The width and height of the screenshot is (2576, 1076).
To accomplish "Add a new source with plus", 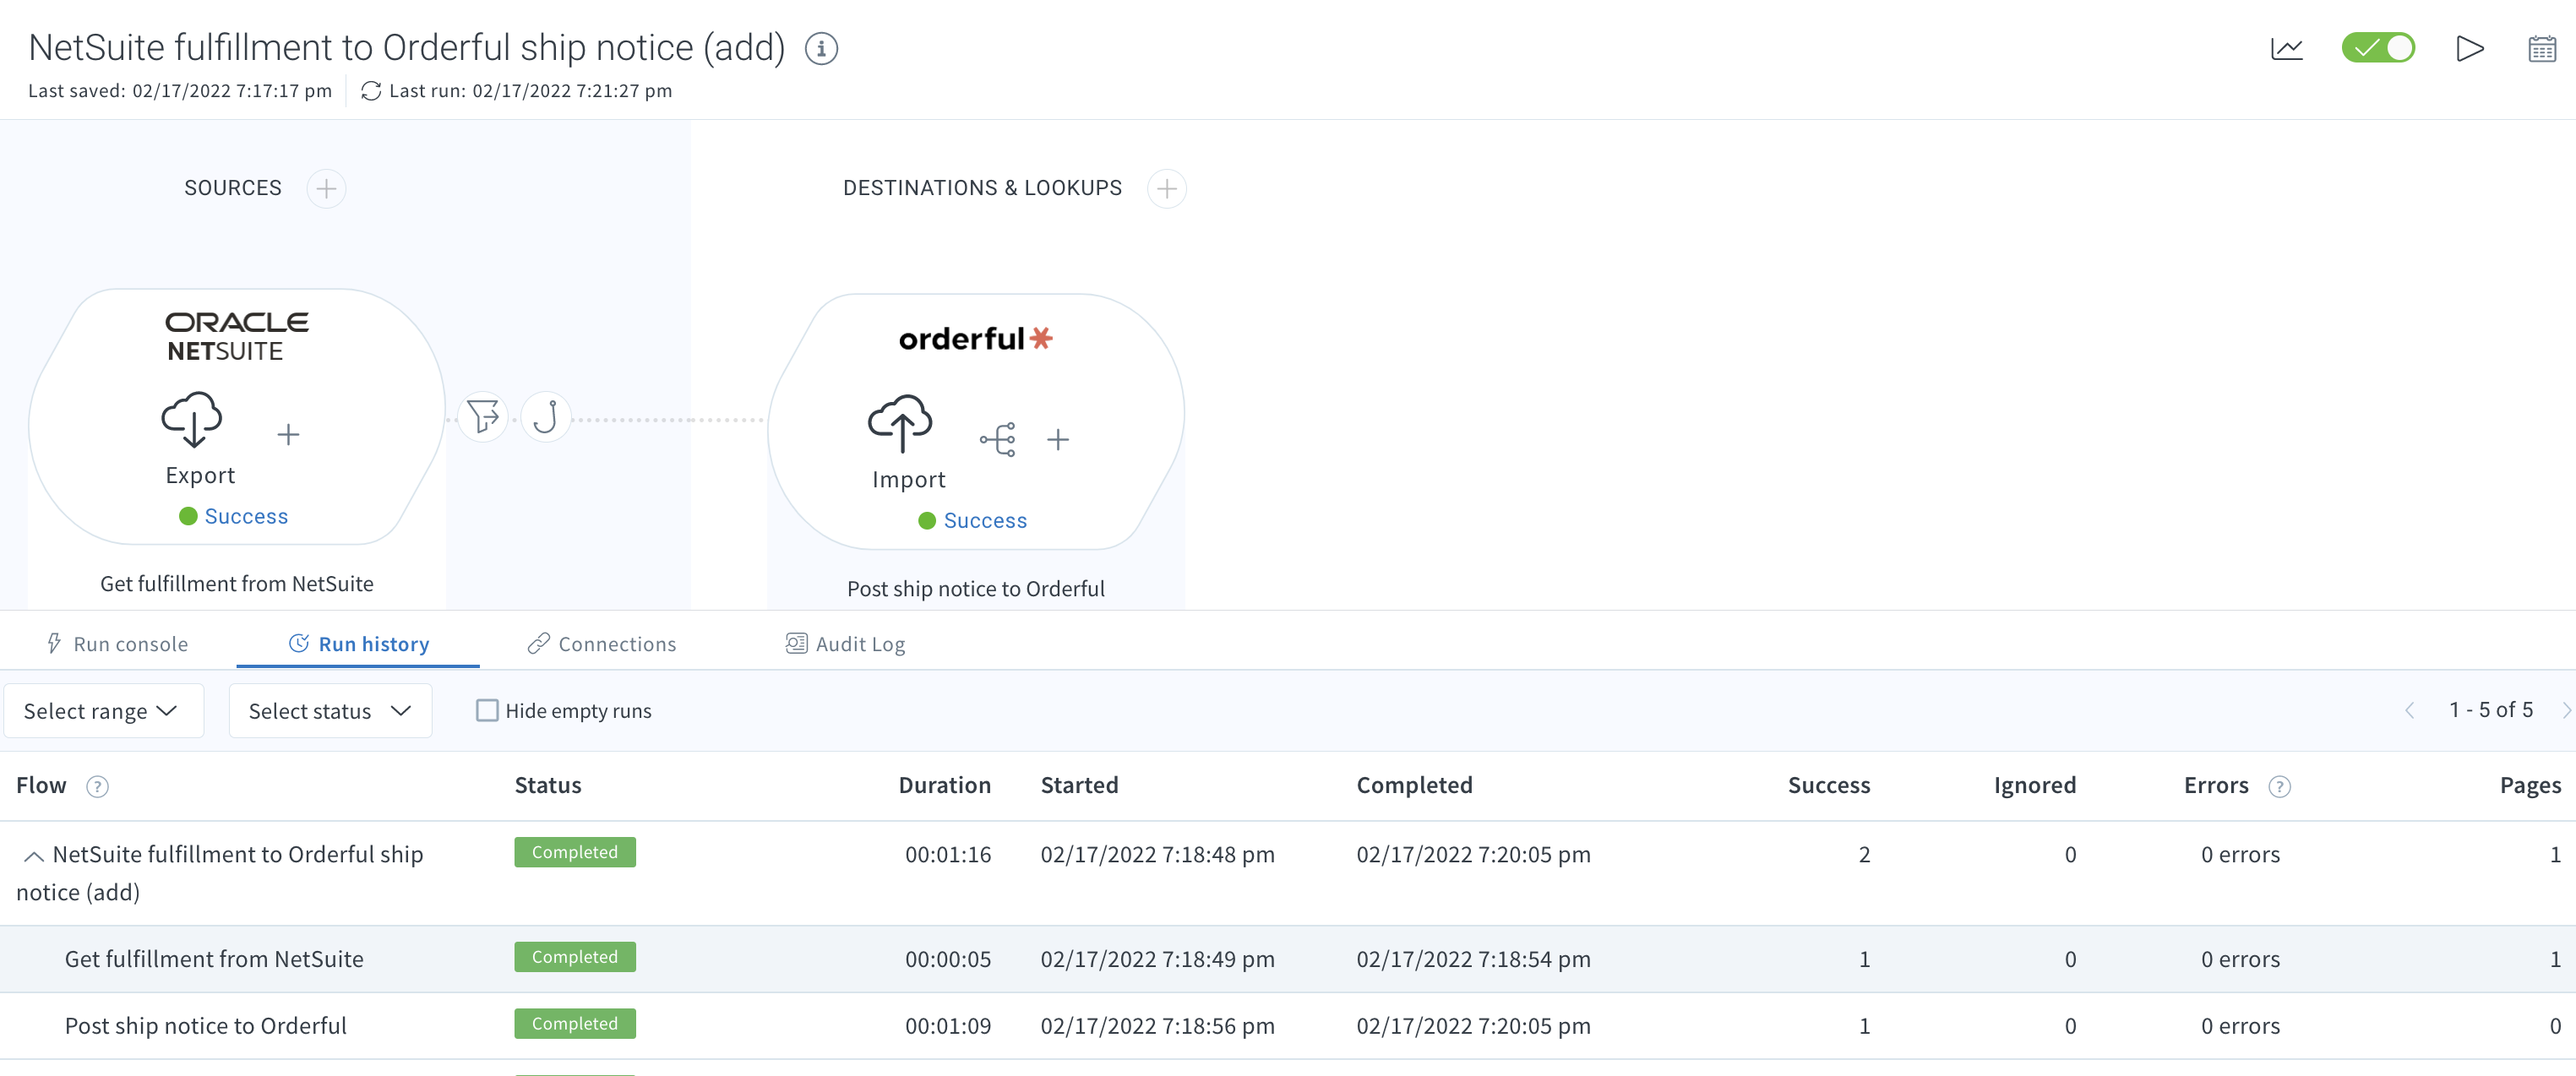I will (x=326, y=188).
